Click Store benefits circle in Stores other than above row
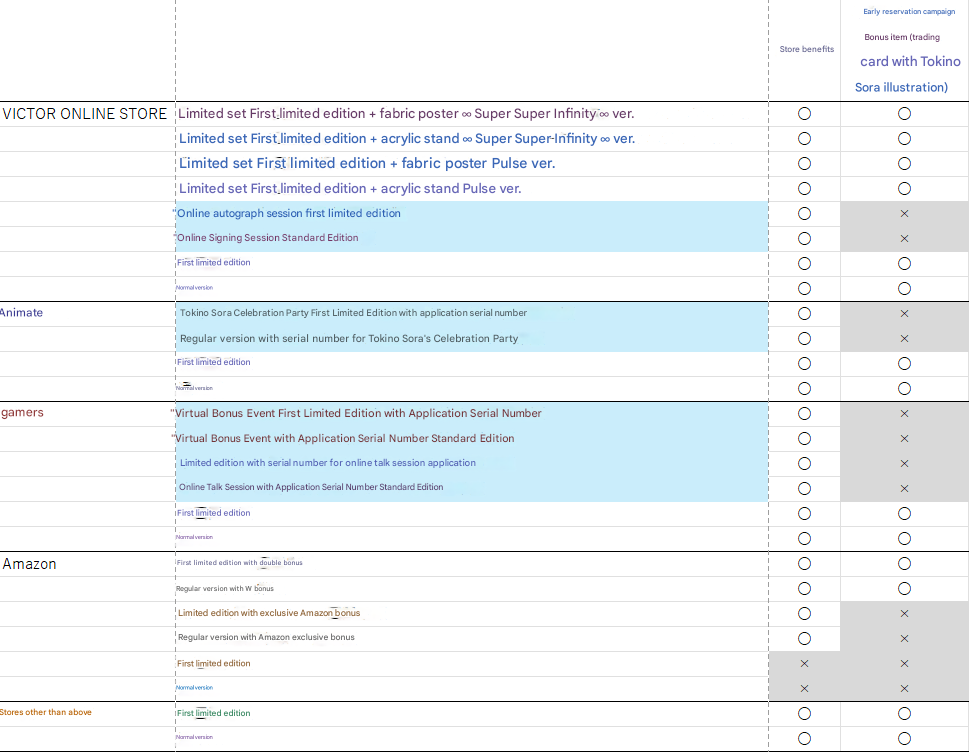The width and height of the screenshot is (969, 752). (x=804, y=714)
